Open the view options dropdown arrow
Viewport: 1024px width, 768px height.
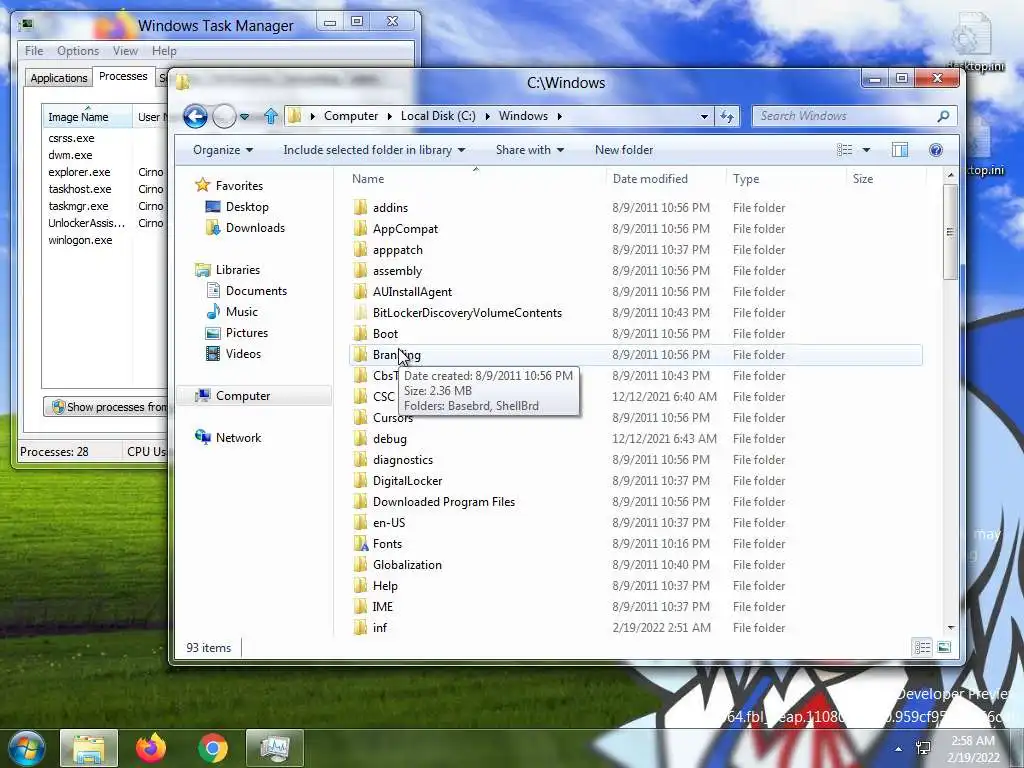tap(867, 150)
